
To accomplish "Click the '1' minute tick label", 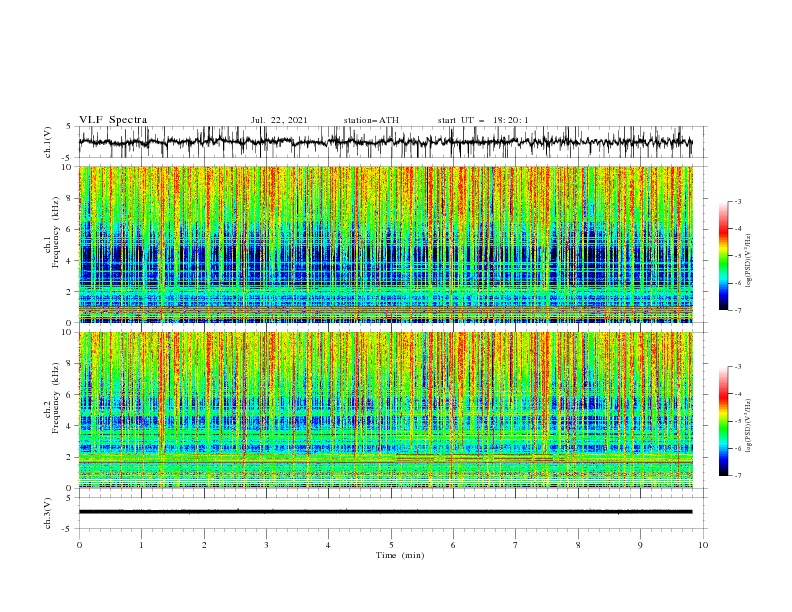I will point(141,545).
